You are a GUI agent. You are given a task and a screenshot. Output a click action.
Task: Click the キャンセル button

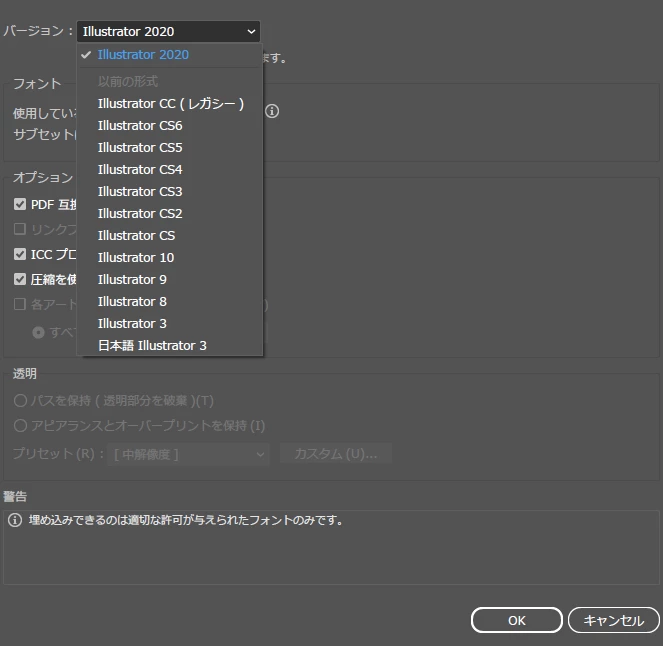point(614,620)
